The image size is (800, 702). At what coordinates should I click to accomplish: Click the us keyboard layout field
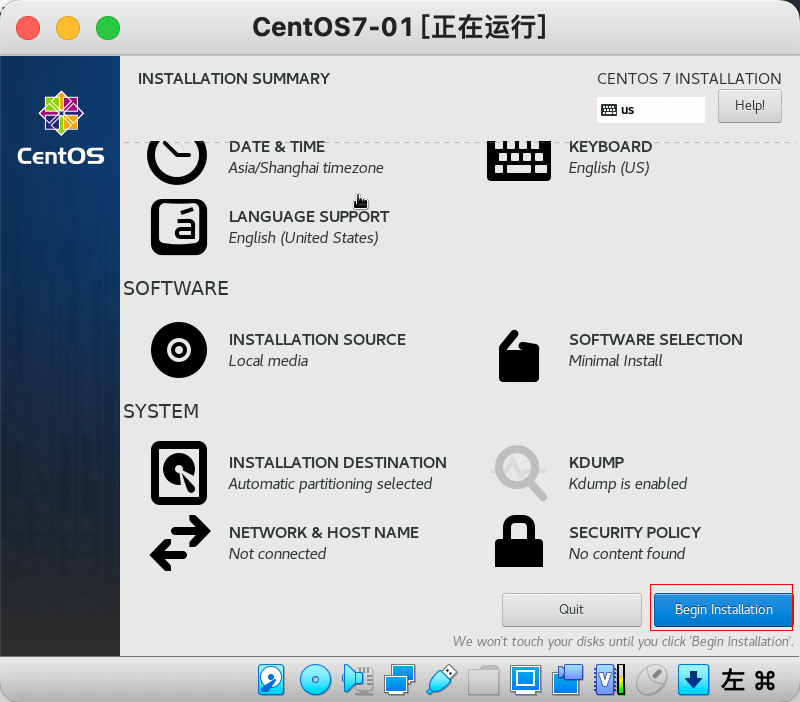[x=651, y=110]
